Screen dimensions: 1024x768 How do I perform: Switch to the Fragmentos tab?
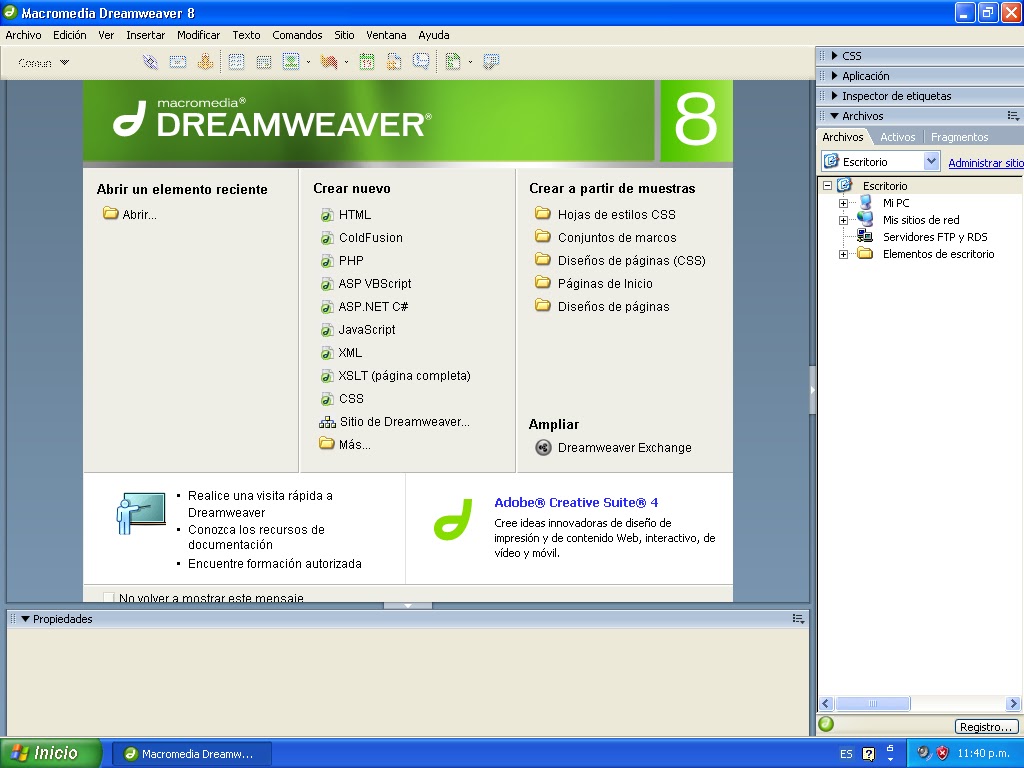(959, 137)
